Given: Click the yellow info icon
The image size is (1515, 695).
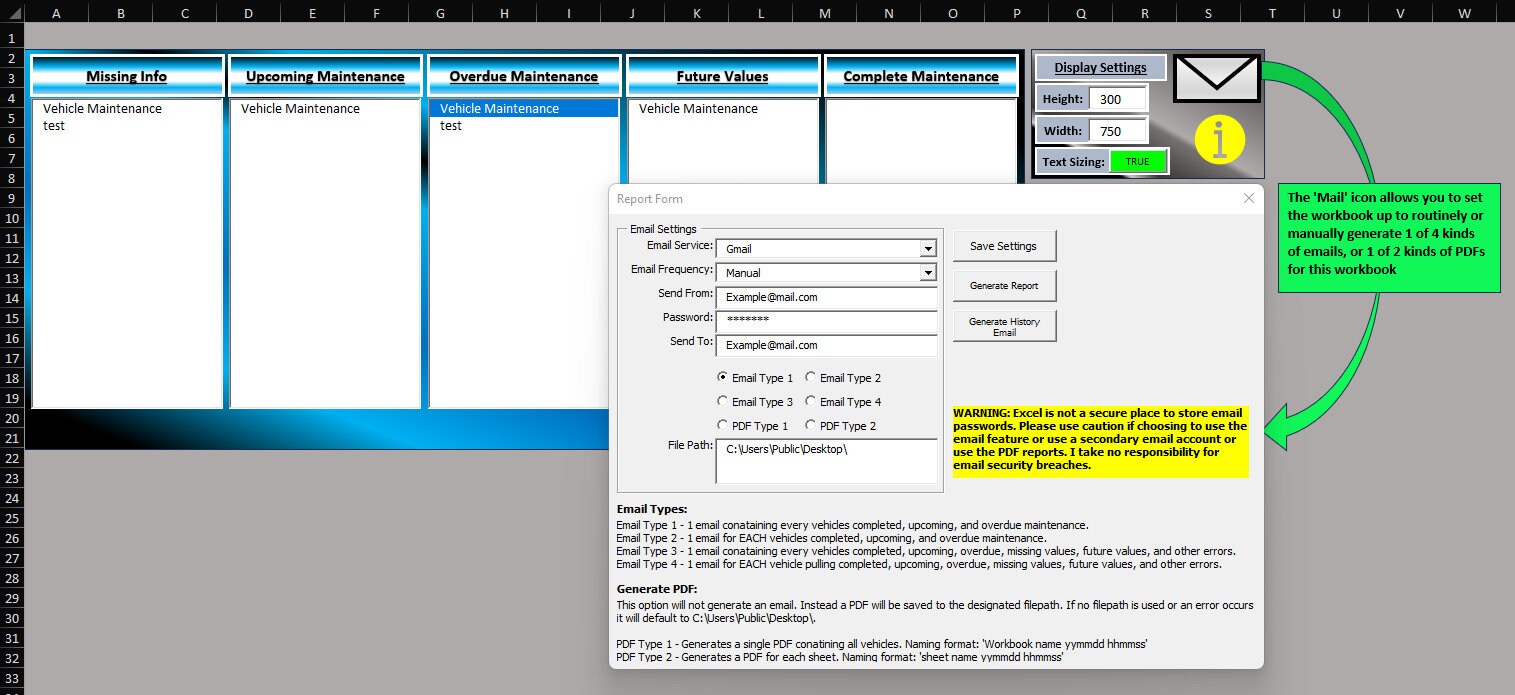Looking at the screenshot, I should [1219, 140].
